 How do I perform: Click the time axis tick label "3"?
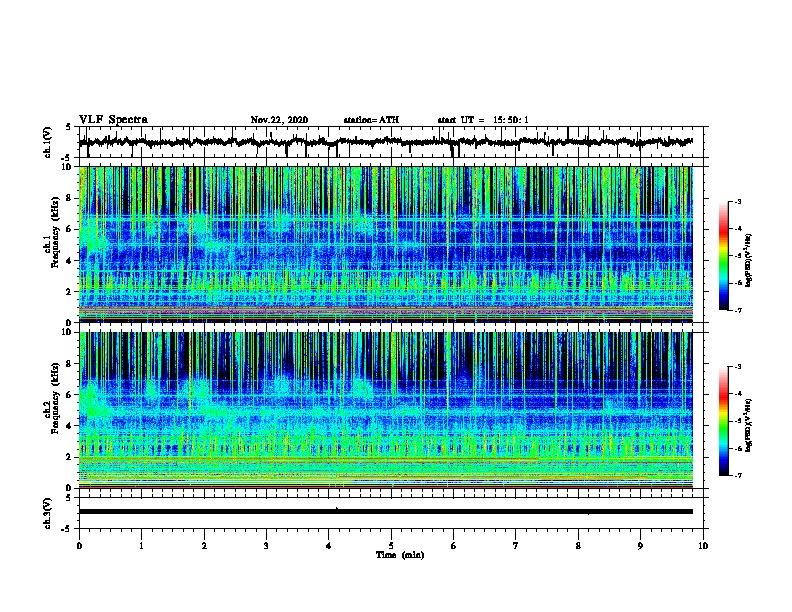tap(266, 546)
